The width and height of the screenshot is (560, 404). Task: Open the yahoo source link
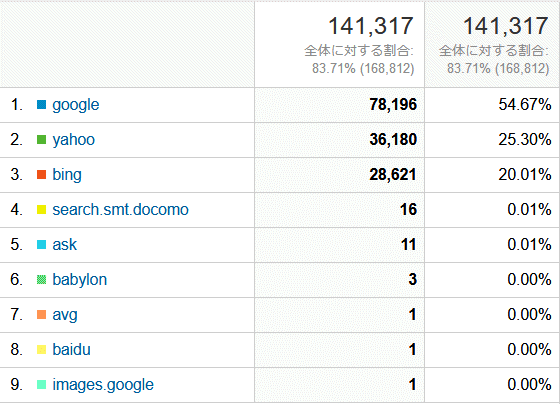(74, 140)
